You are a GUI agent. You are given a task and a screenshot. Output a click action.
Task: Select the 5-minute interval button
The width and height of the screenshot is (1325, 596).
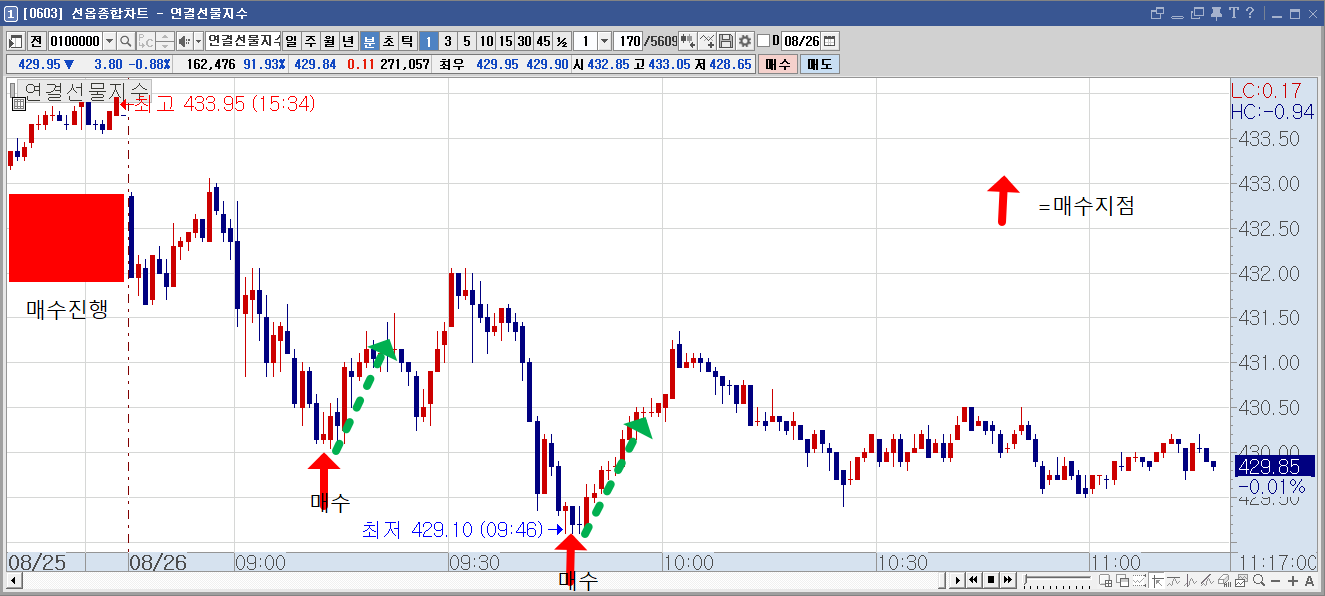466,41
